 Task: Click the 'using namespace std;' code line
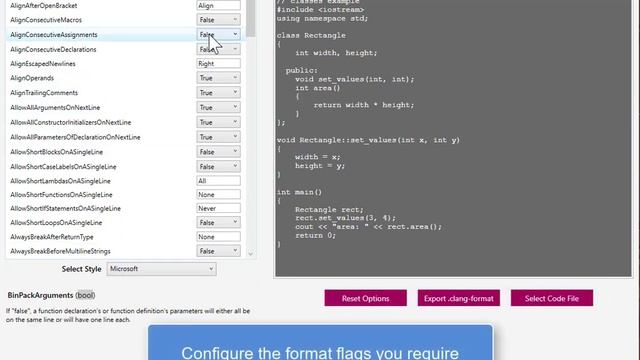coord(322,18)
